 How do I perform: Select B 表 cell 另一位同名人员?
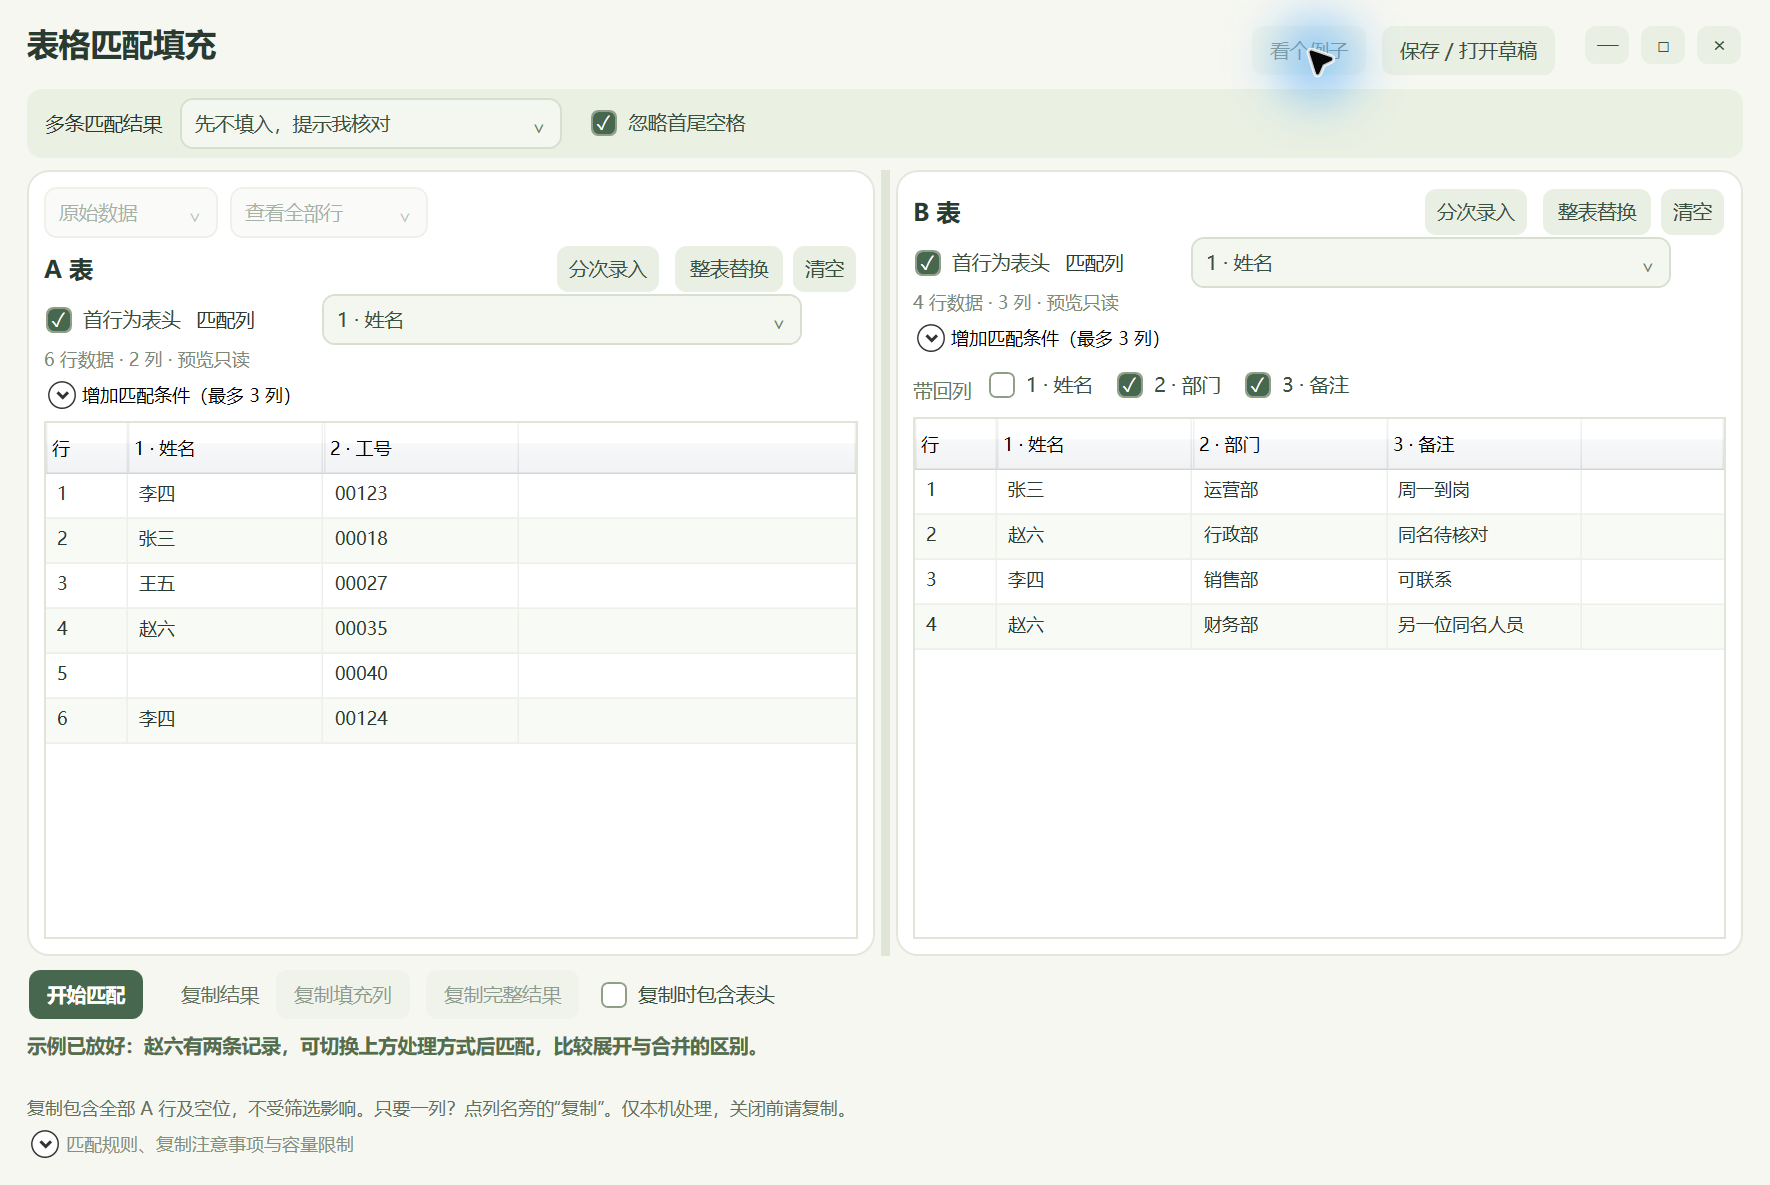point(1484,625)
